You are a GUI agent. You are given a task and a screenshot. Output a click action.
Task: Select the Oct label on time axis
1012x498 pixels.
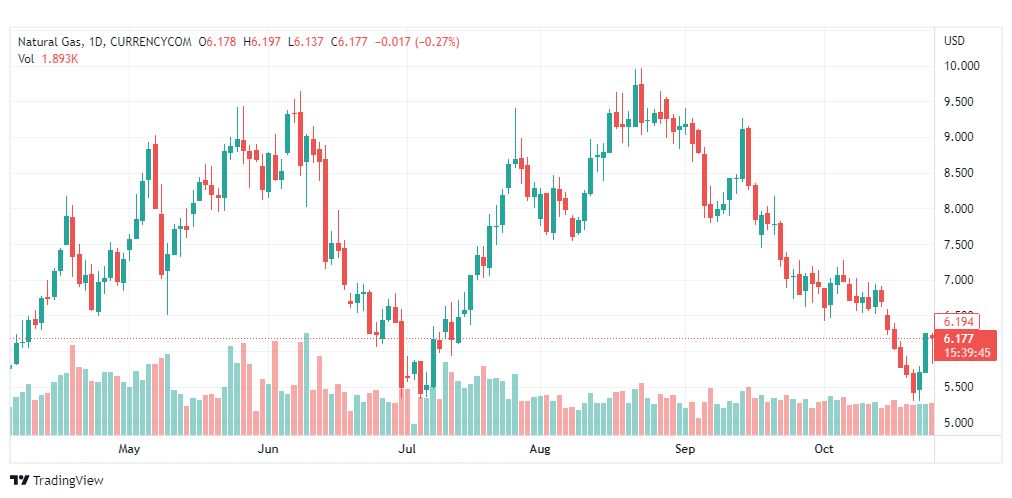click(824, 449)
